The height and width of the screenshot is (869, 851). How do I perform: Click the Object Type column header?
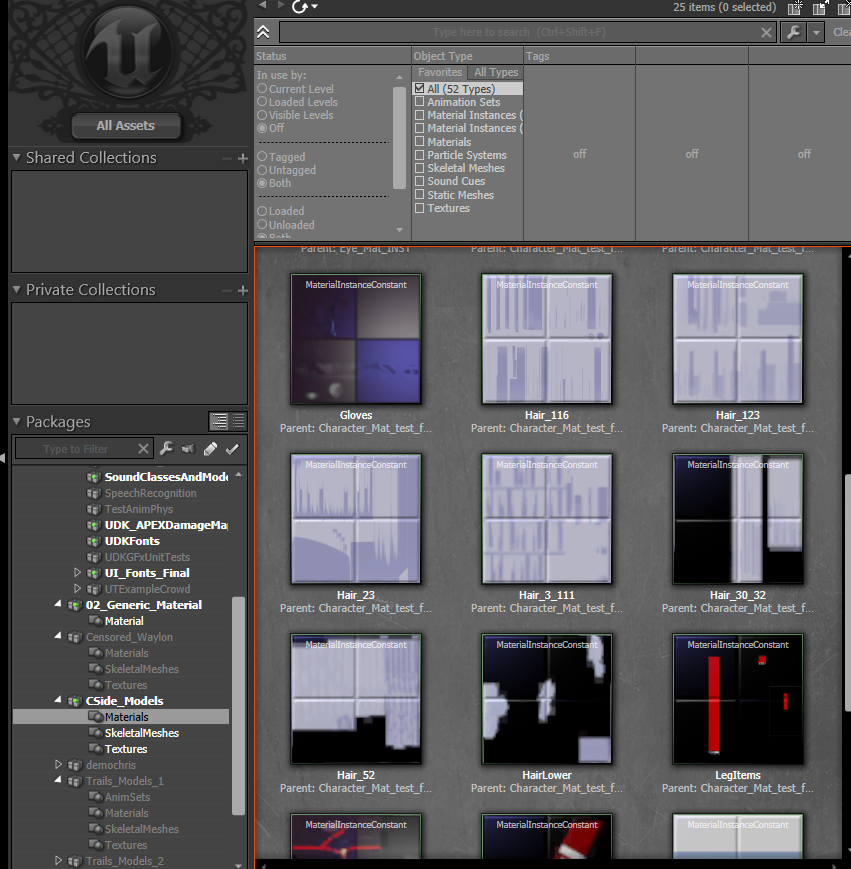point(467,56)
